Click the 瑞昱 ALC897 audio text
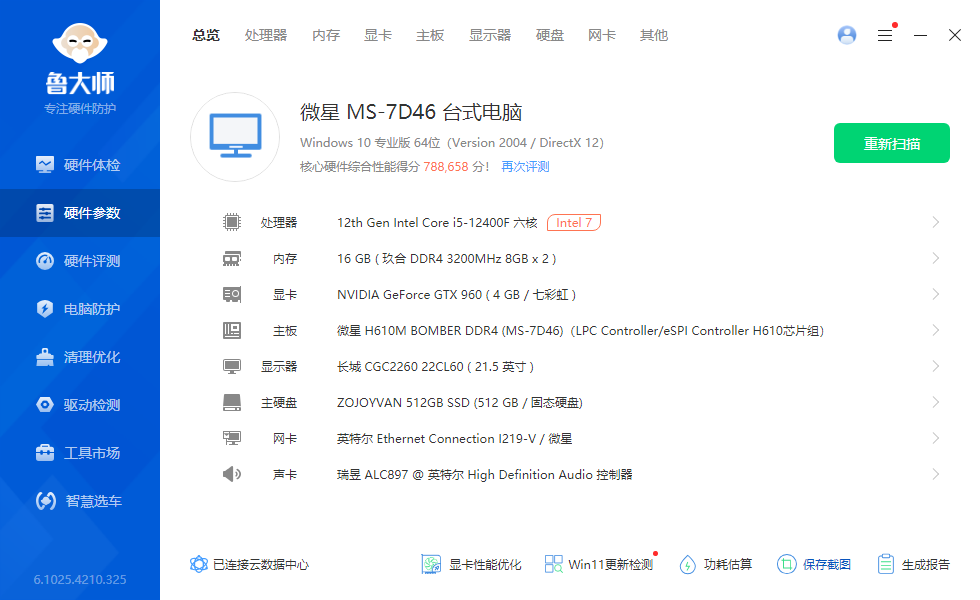Screen dimensions: 980x600 pos(484,474)
